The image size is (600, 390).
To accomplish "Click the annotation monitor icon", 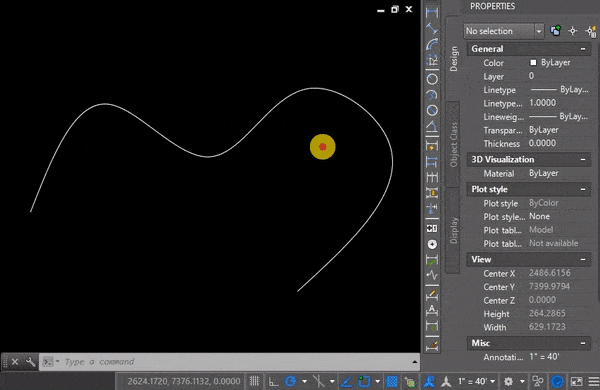I will click(538, 382).
